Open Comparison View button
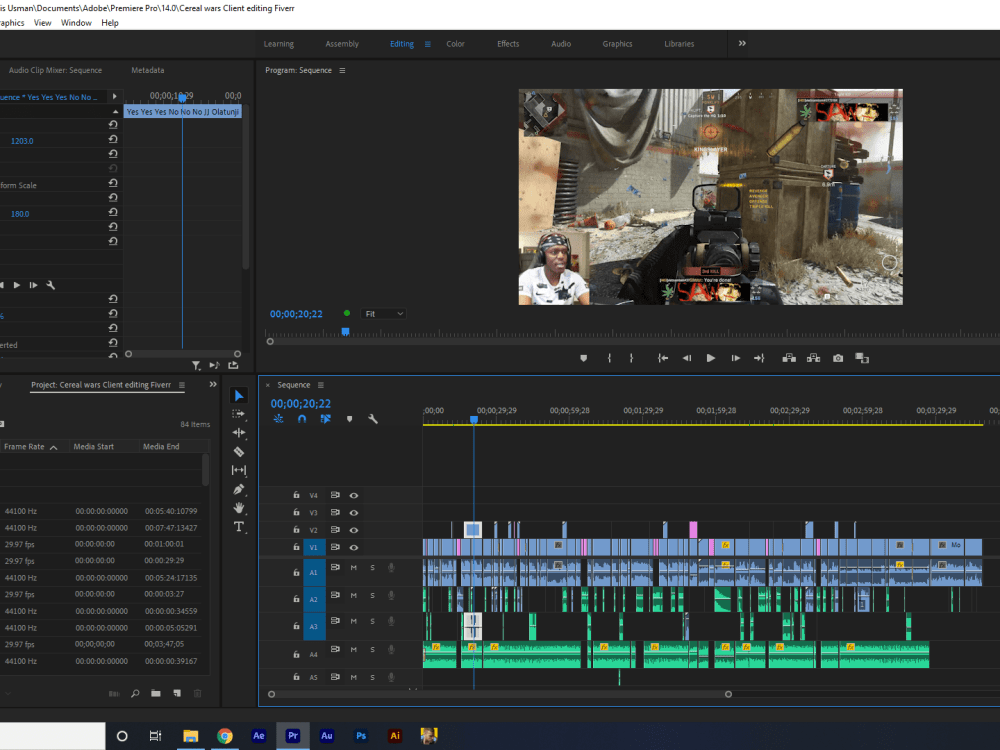 coord(862,358)
